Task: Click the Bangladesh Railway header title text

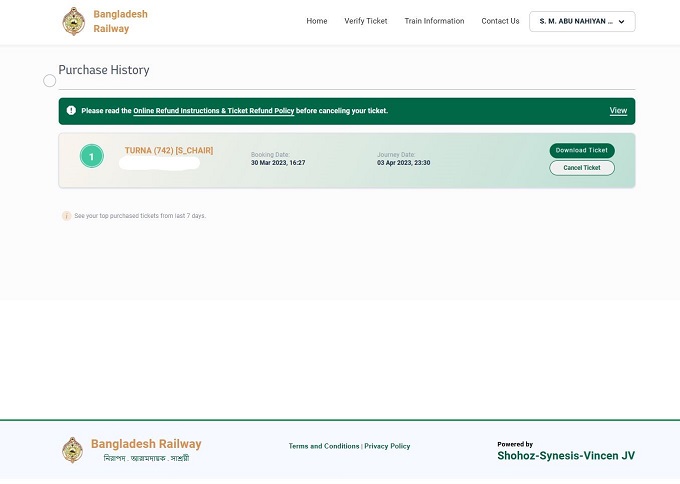Action: pyautogui.click(x=120, y=21)
